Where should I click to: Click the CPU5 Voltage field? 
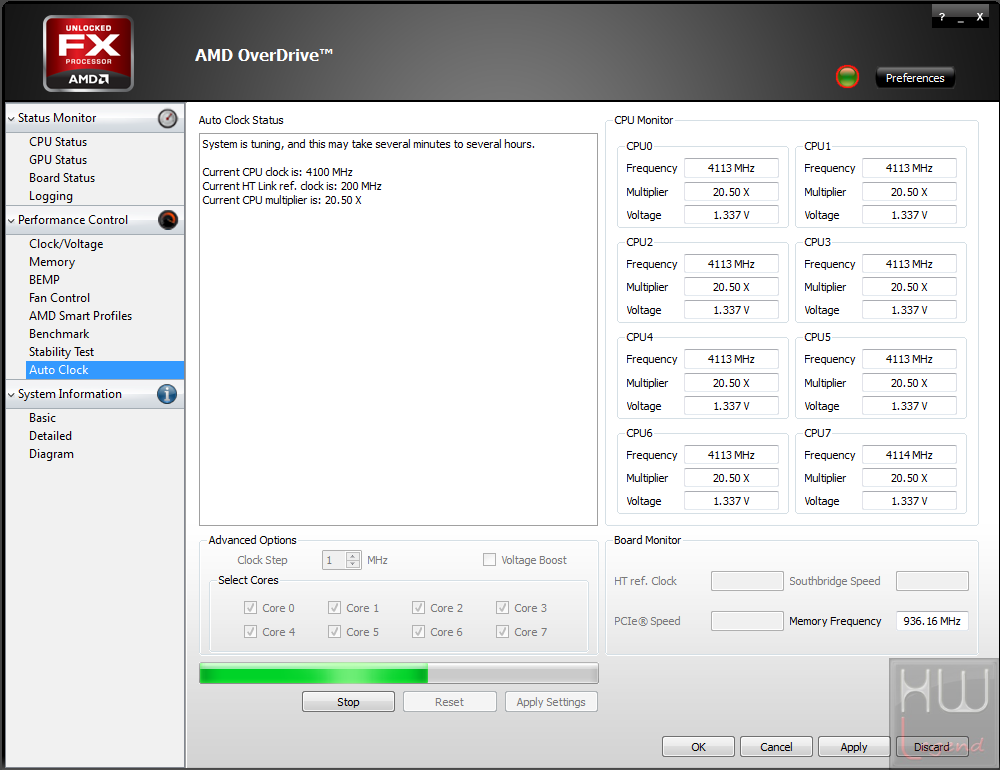(x=909, y=406)
